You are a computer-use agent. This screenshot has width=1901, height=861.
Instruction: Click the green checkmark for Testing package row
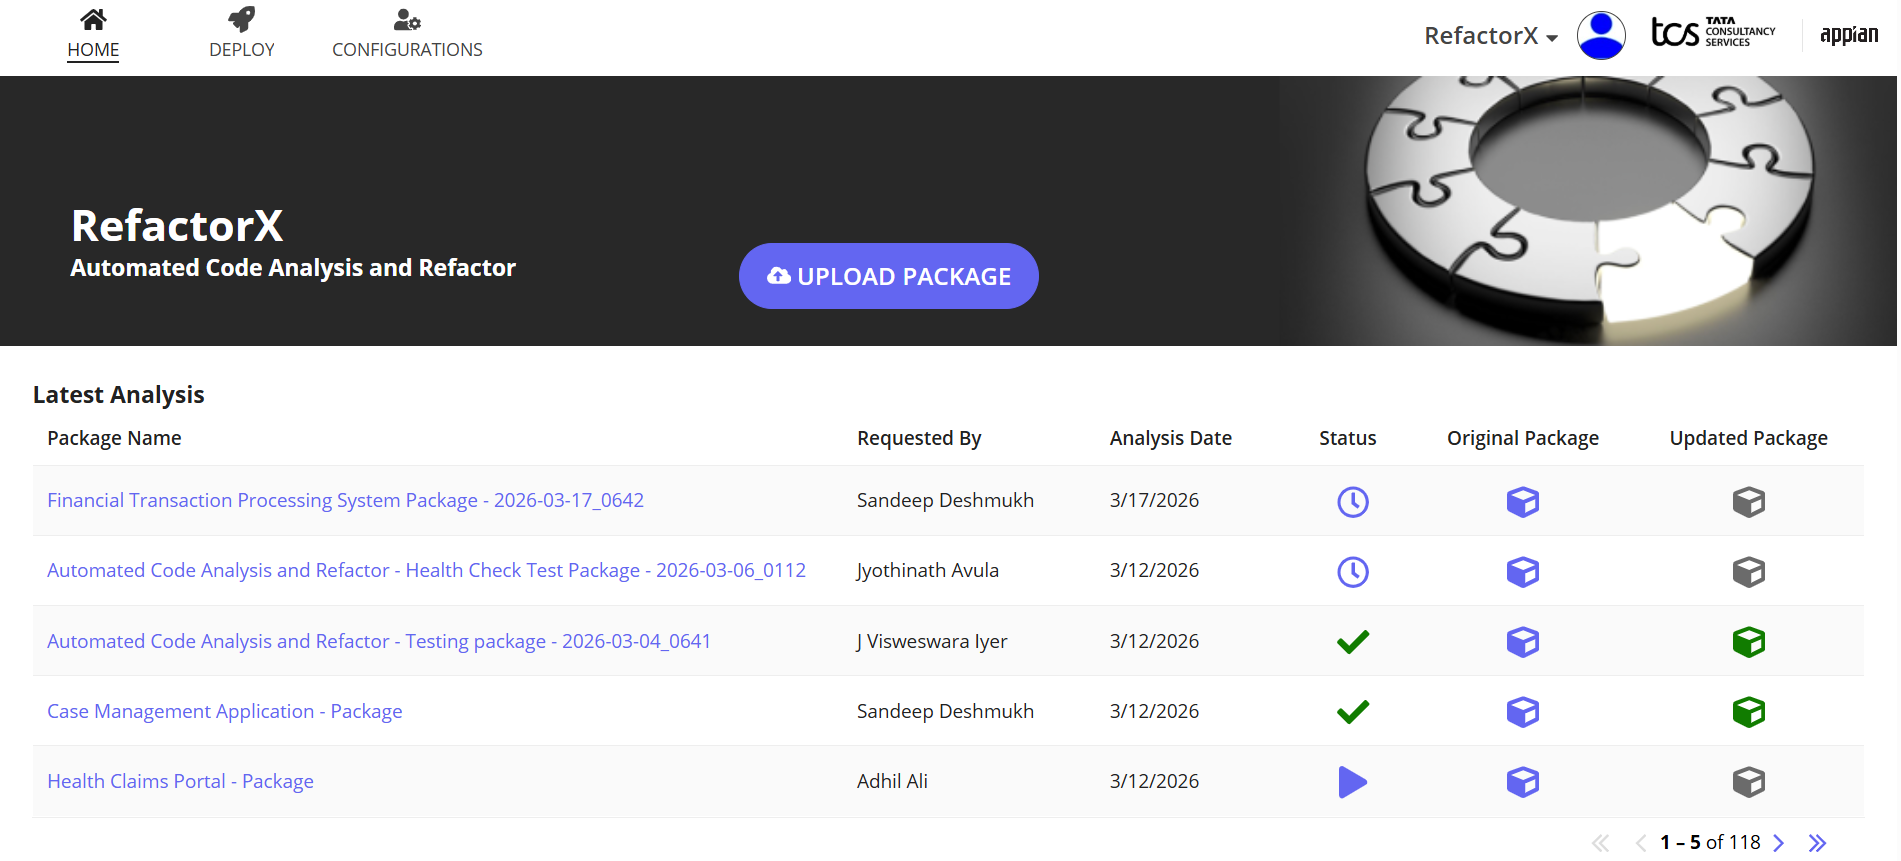click(x=1352, y=642)
